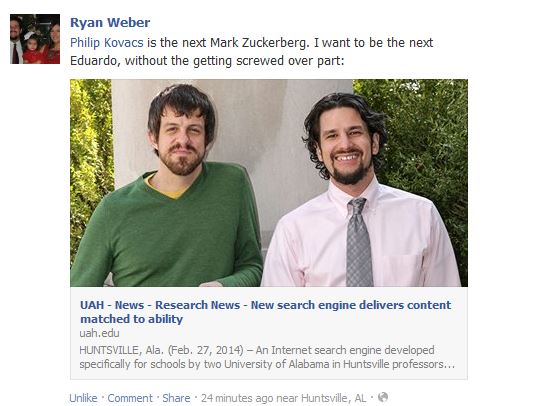
Task: Click the 'matched to ability' title line
Action: point(131,319)
